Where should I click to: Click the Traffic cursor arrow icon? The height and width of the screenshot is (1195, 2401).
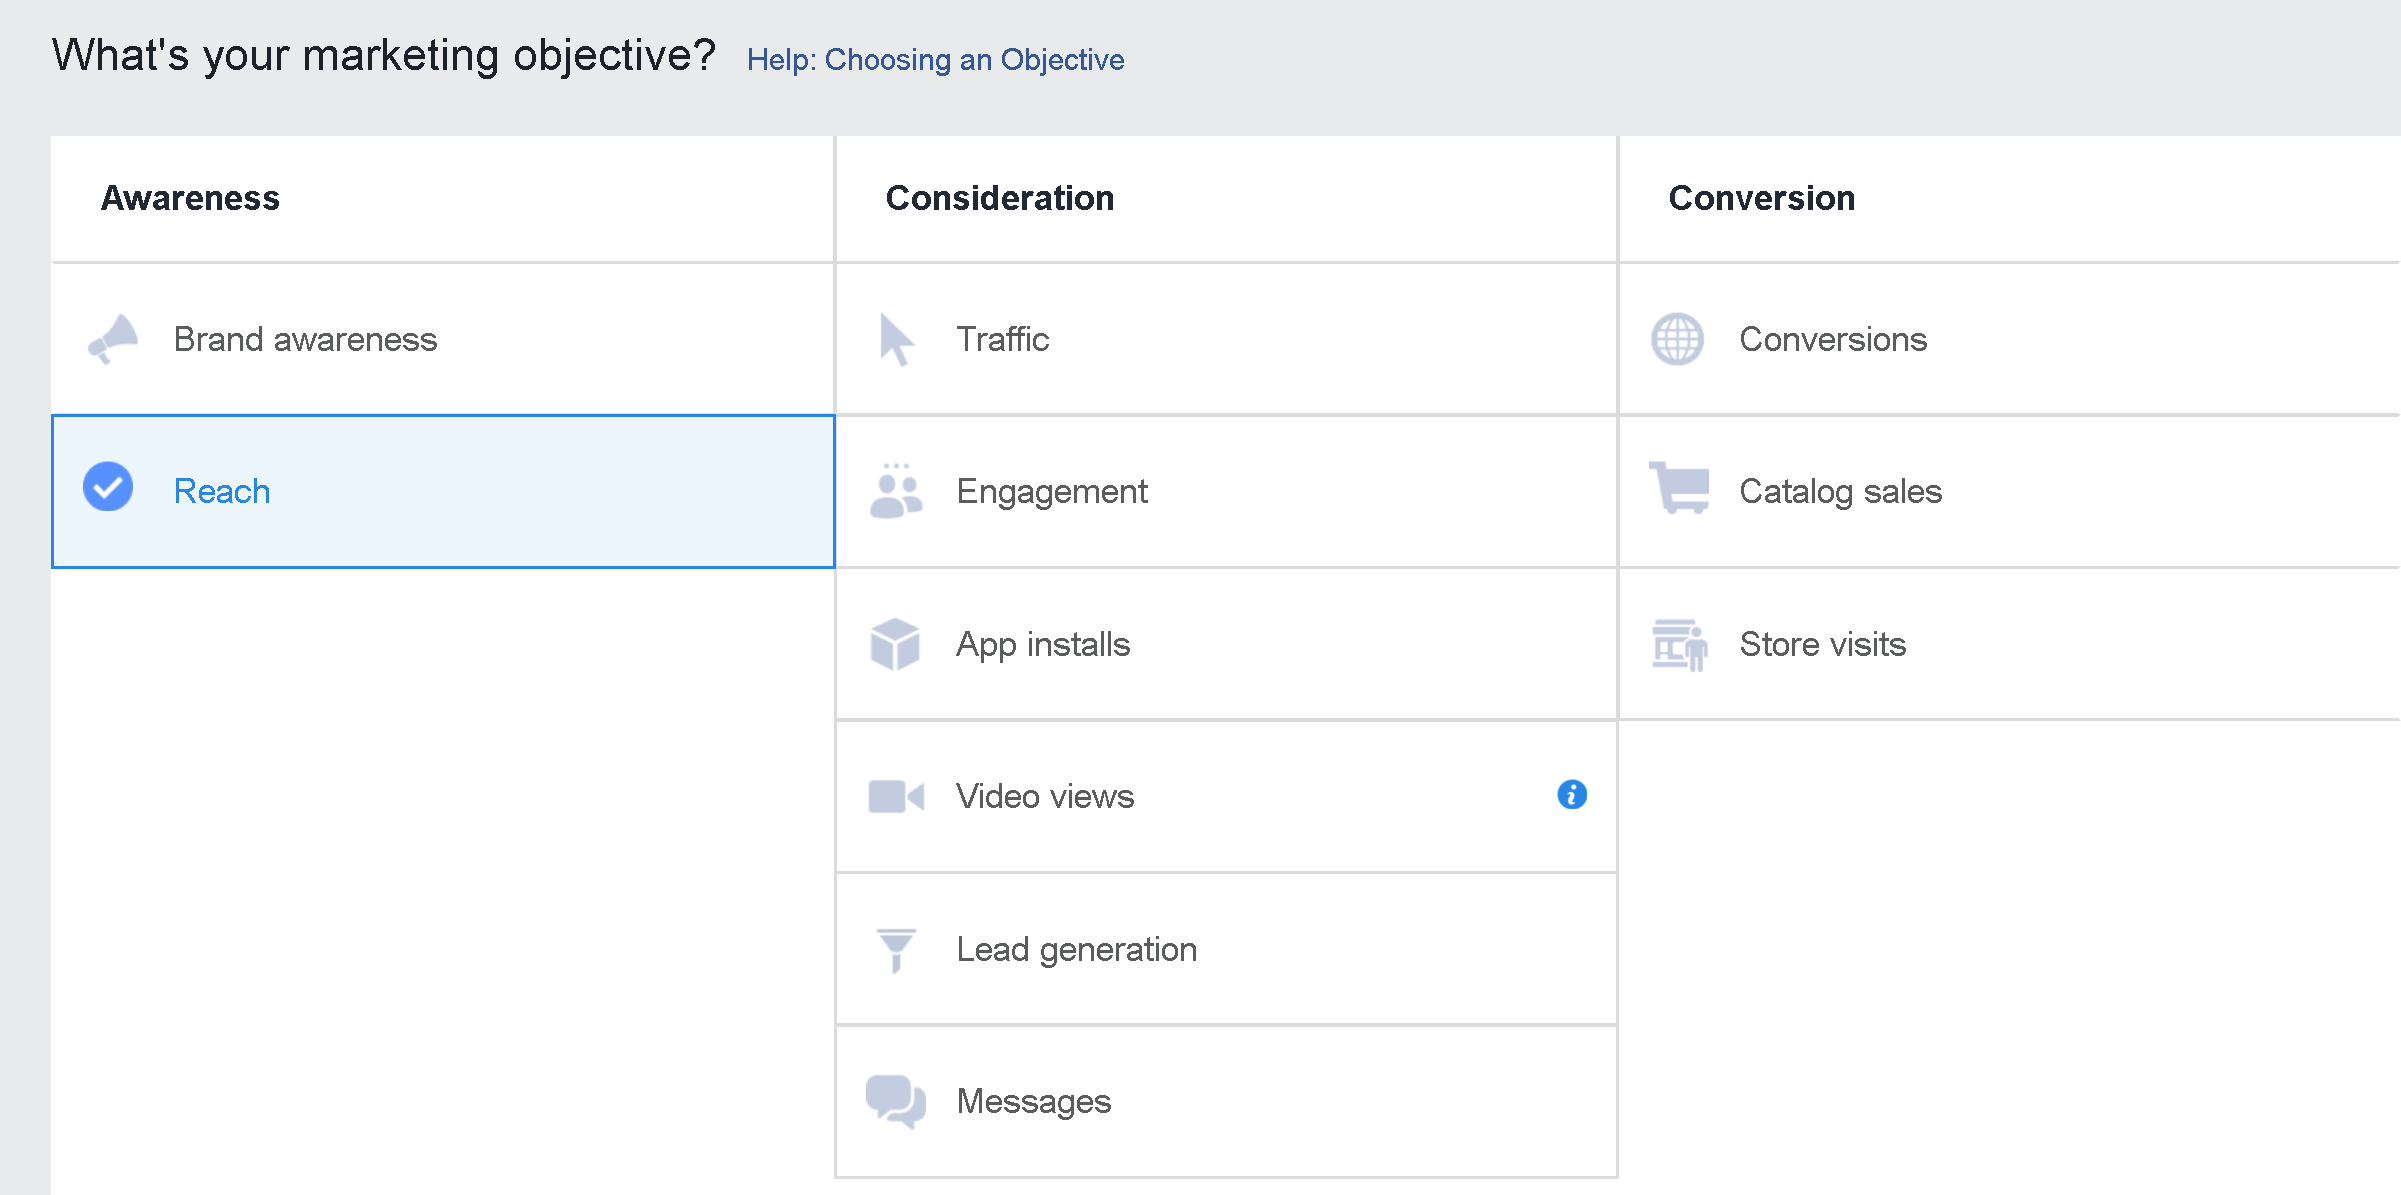click(x=896, y=340)
